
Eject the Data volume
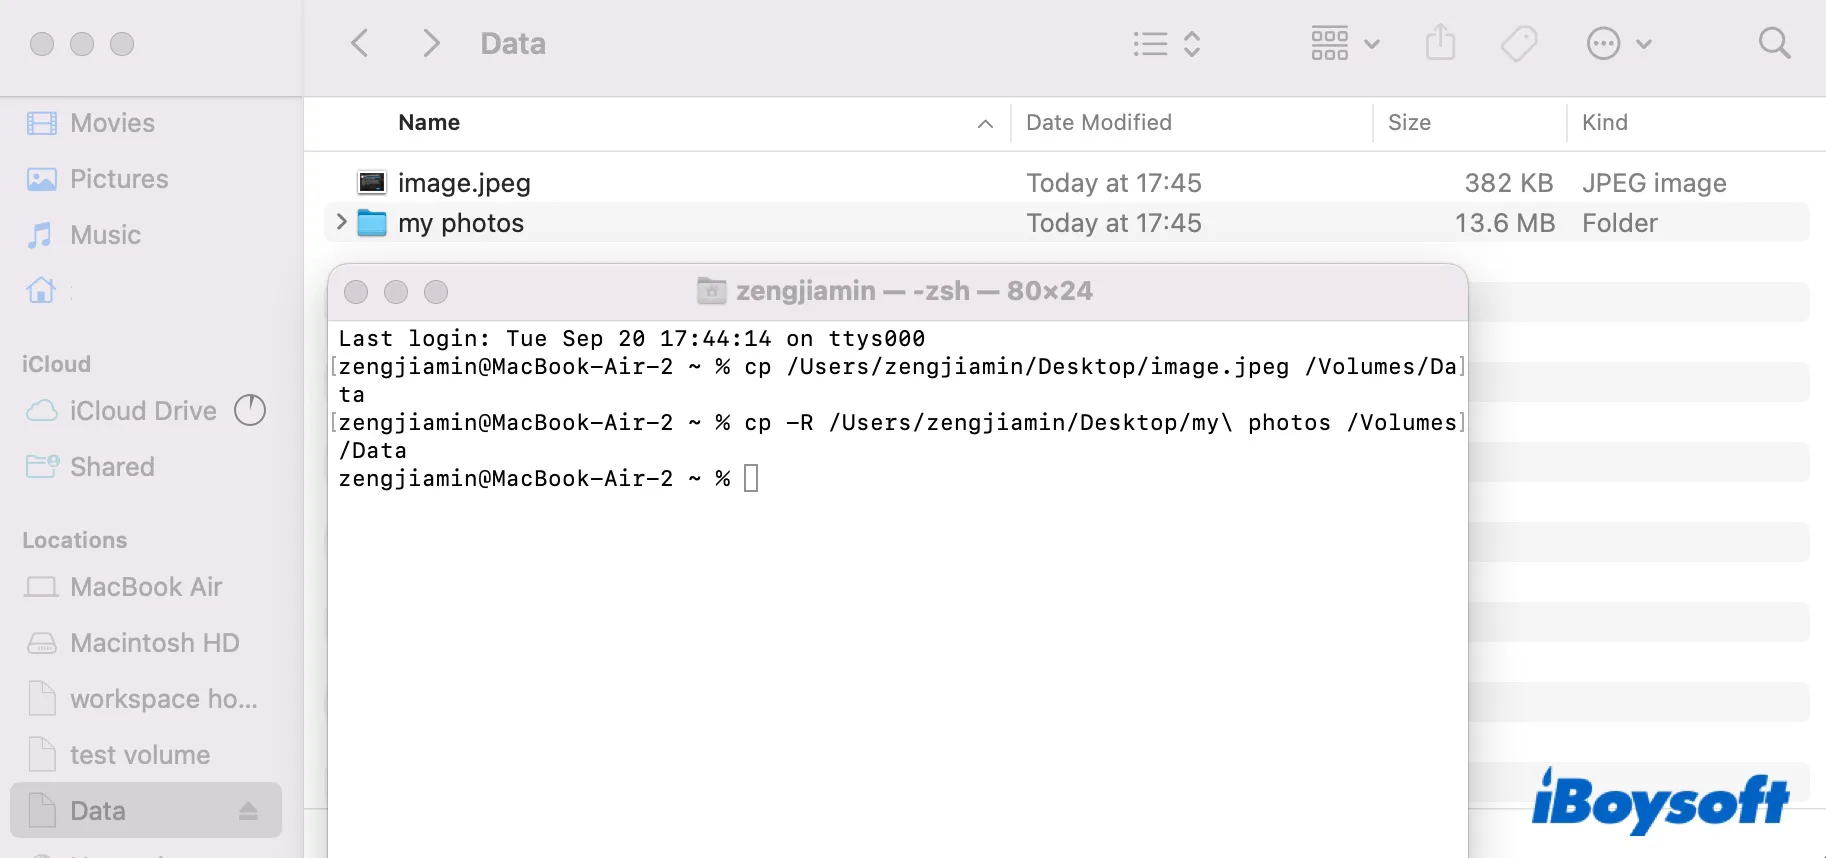pyautogui.click(x=248, y=811)
